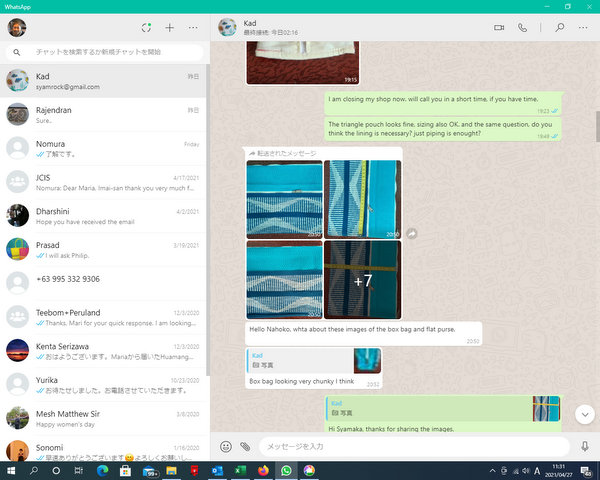Open File Explorer from taskbar
The height and width of the screenshot is (480, 600).
coord(171,471)
